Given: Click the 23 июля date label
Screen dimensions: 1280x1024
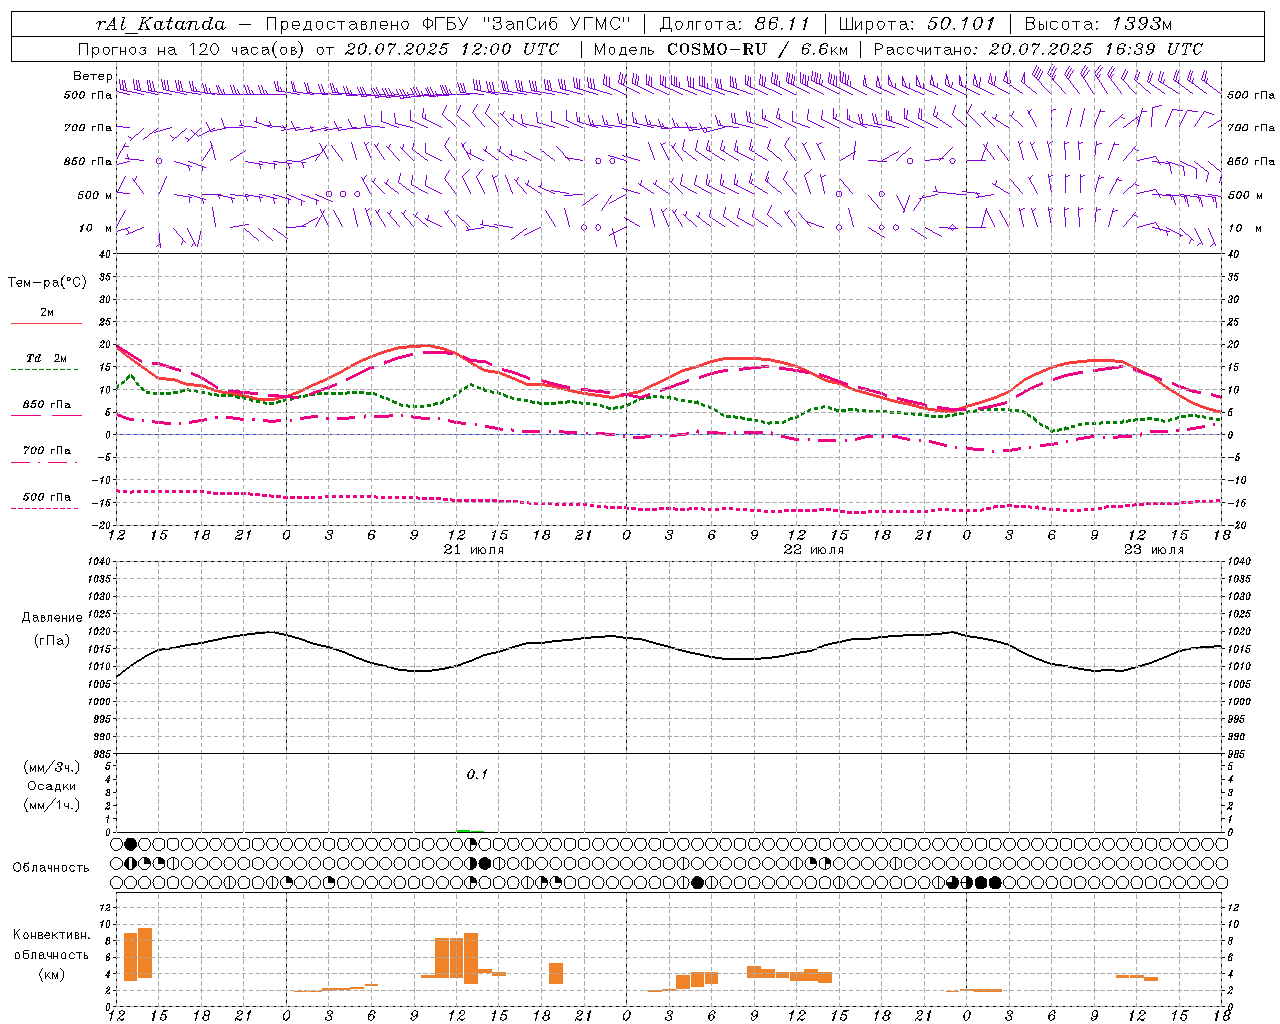Looking at the screenshot, I should click(1153, 550).
